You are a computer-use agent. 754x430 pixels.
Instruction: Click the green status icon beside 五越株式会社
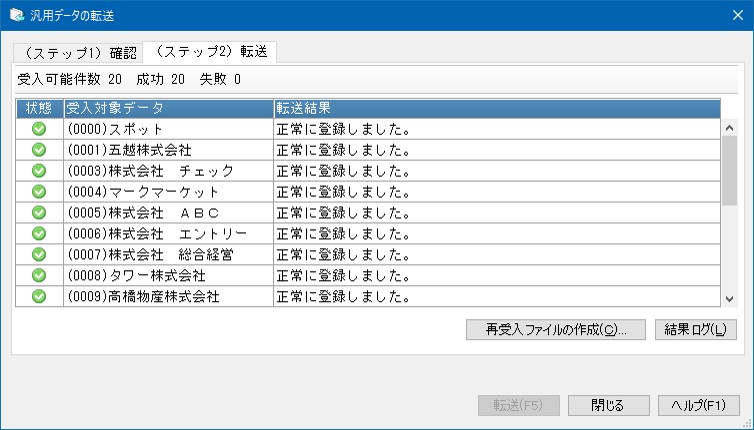pyautogui.click(x=39, y=150)
